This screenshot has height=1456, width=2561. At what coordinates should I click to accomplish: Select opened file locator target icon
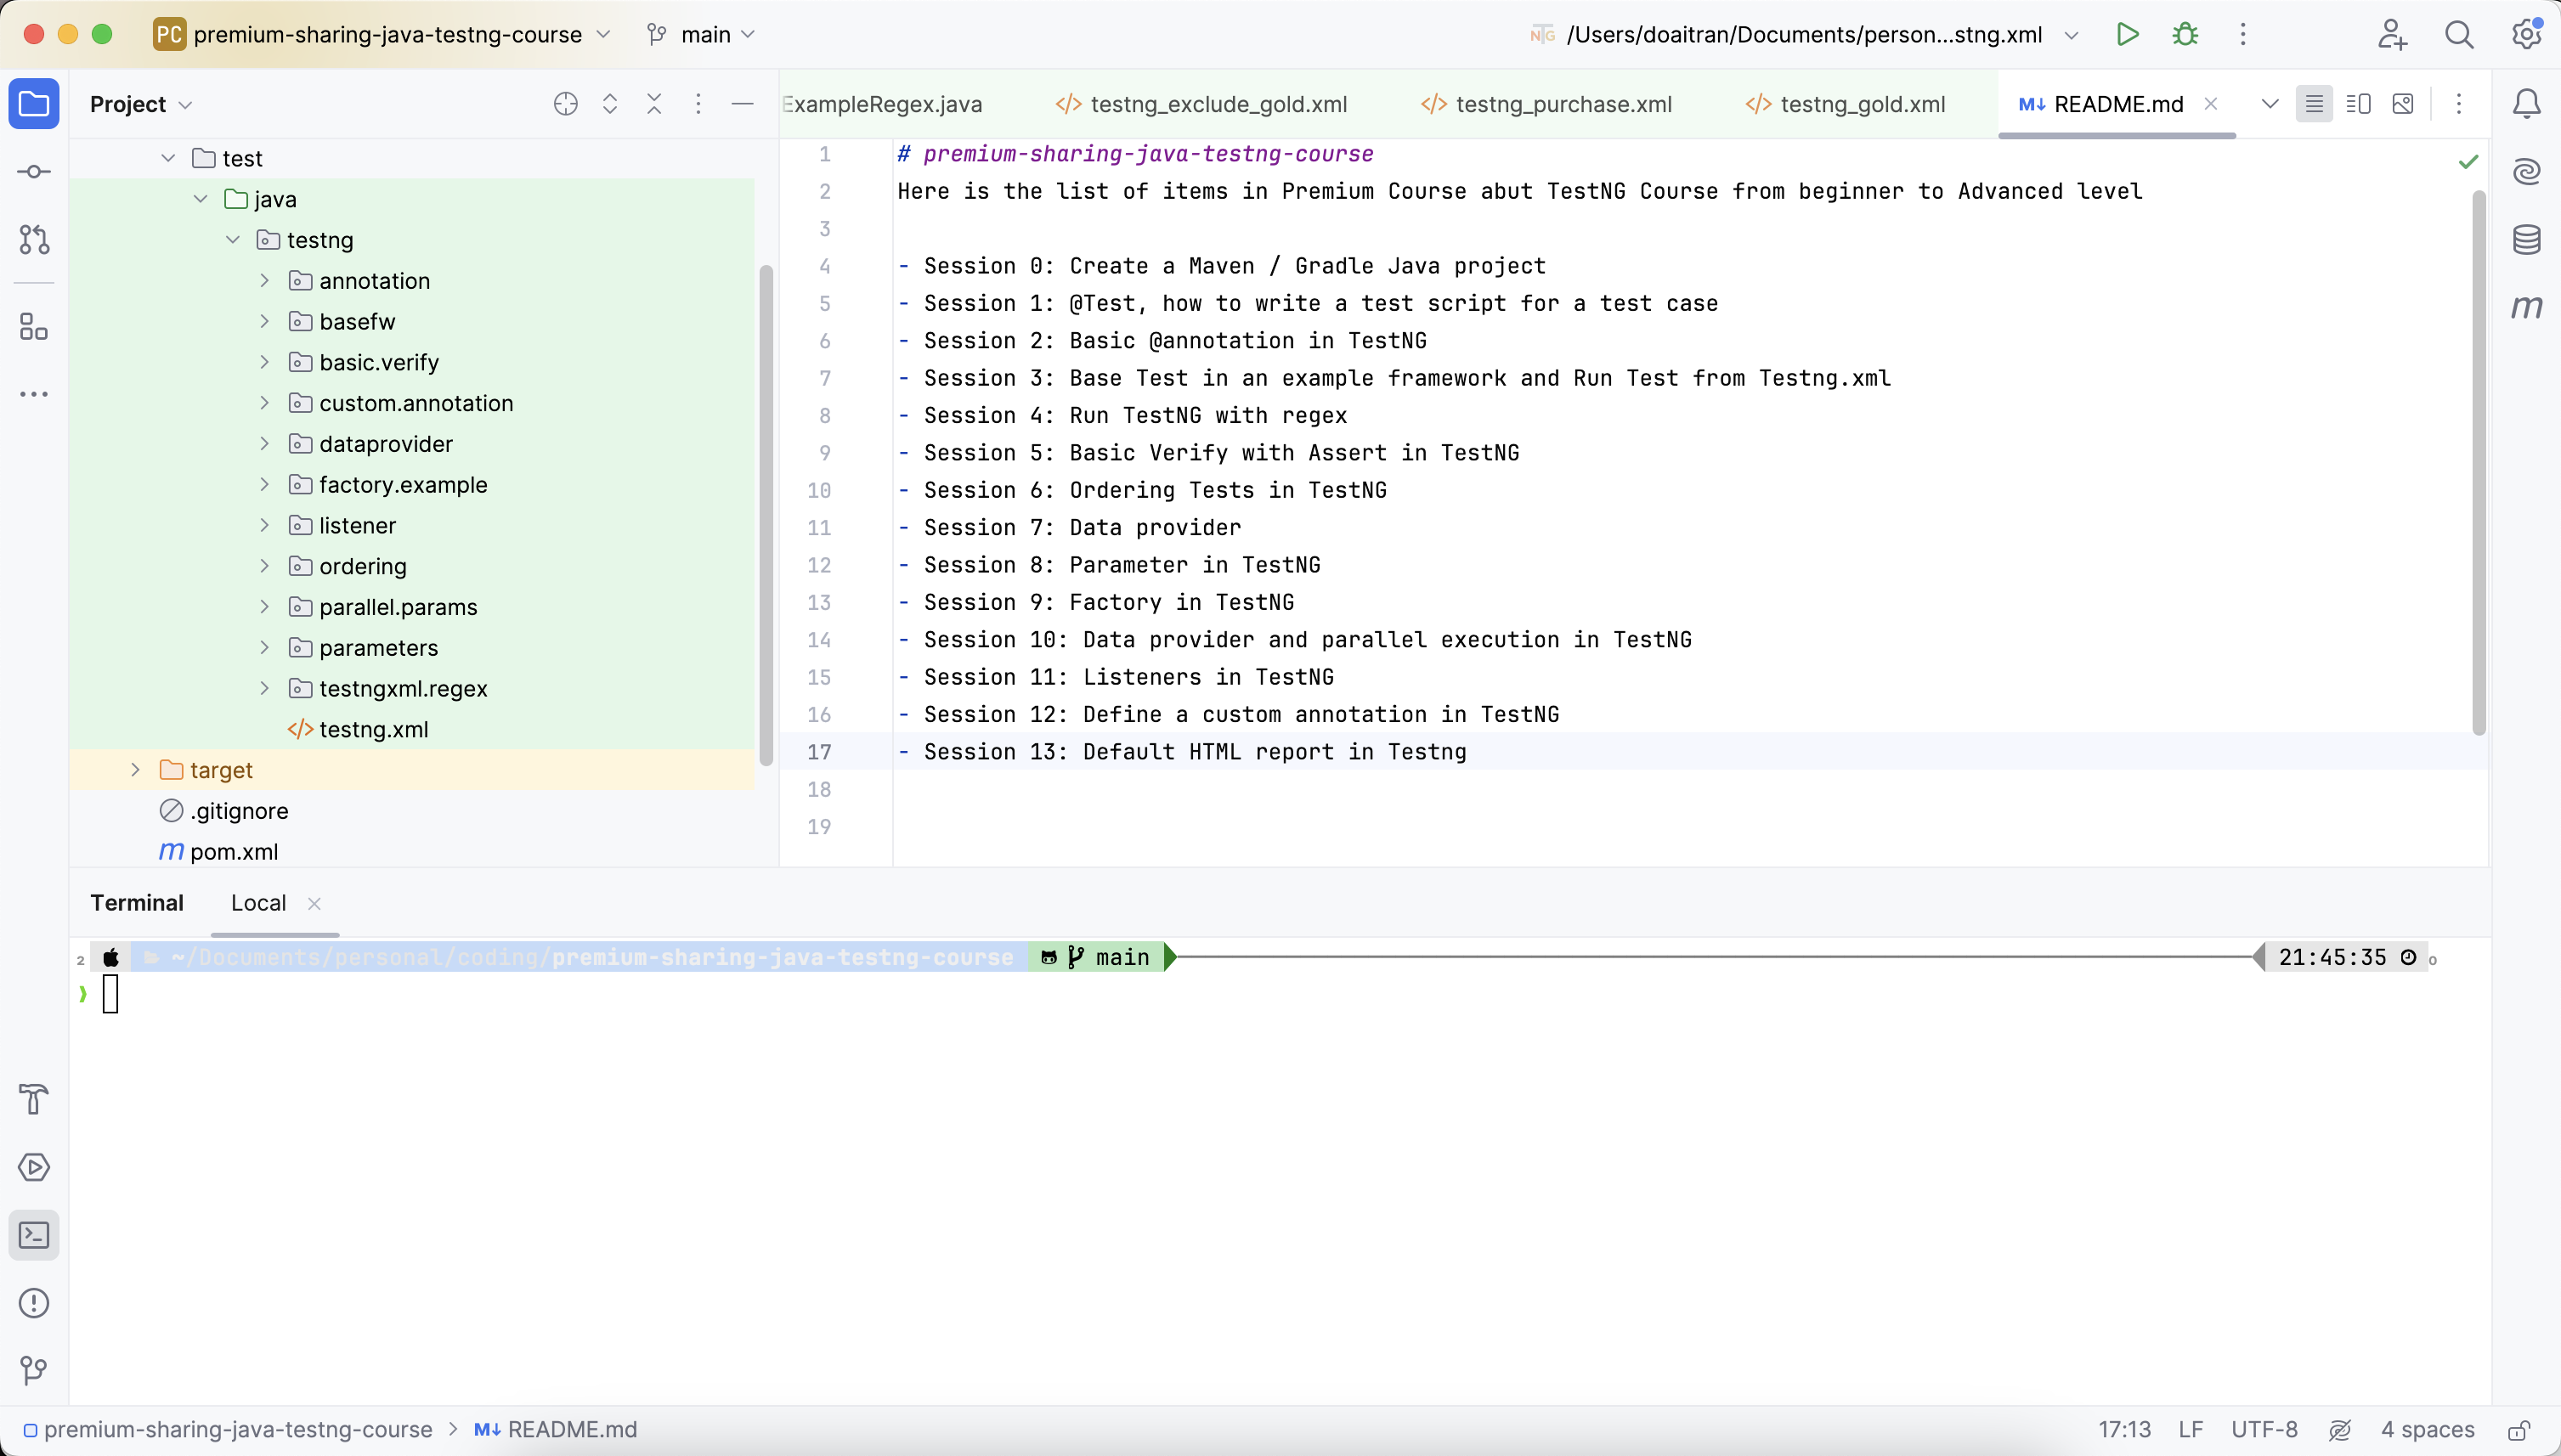coord(566,104)
